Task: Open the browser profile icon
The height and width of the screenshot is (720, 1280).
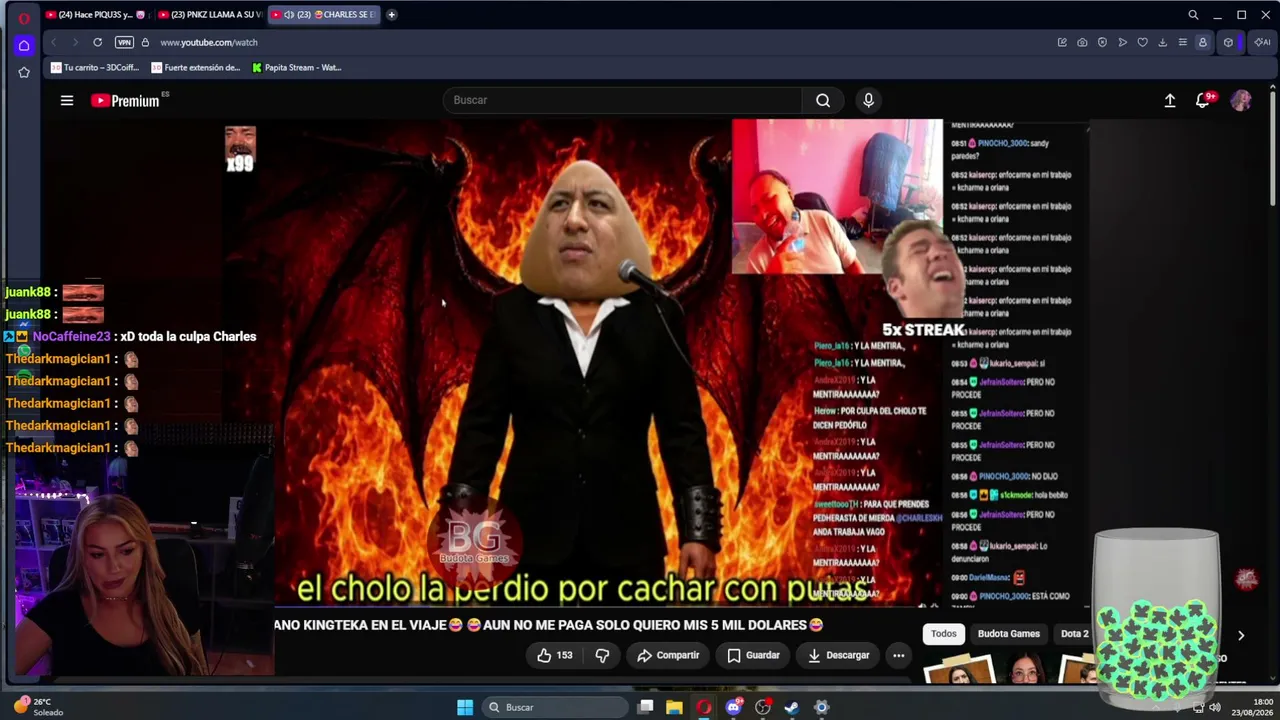Action: coord(1202,42)
